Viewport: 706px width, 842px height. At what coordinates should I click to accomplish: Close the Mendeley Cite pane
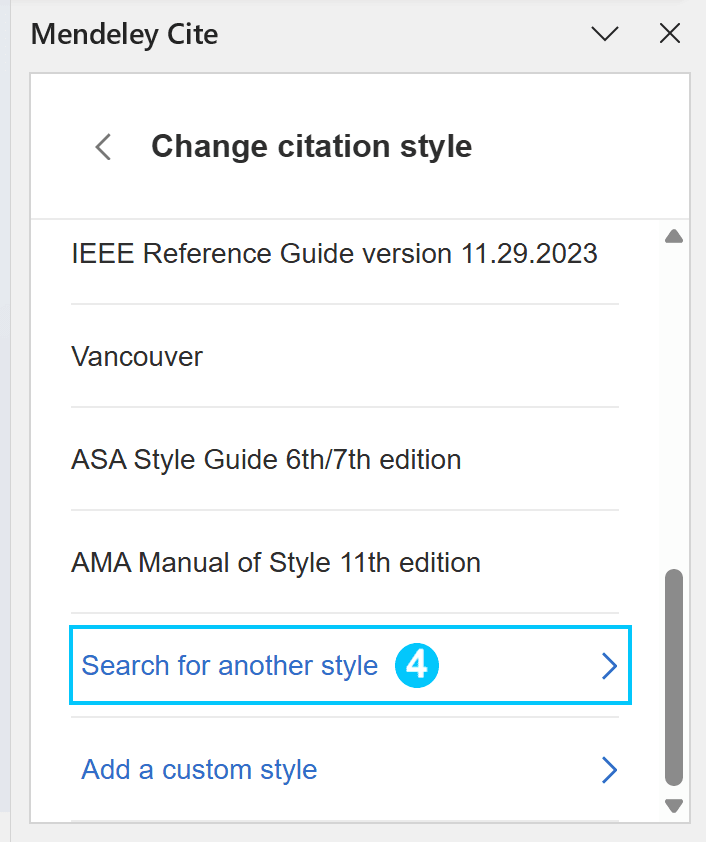tap(669, 34)
